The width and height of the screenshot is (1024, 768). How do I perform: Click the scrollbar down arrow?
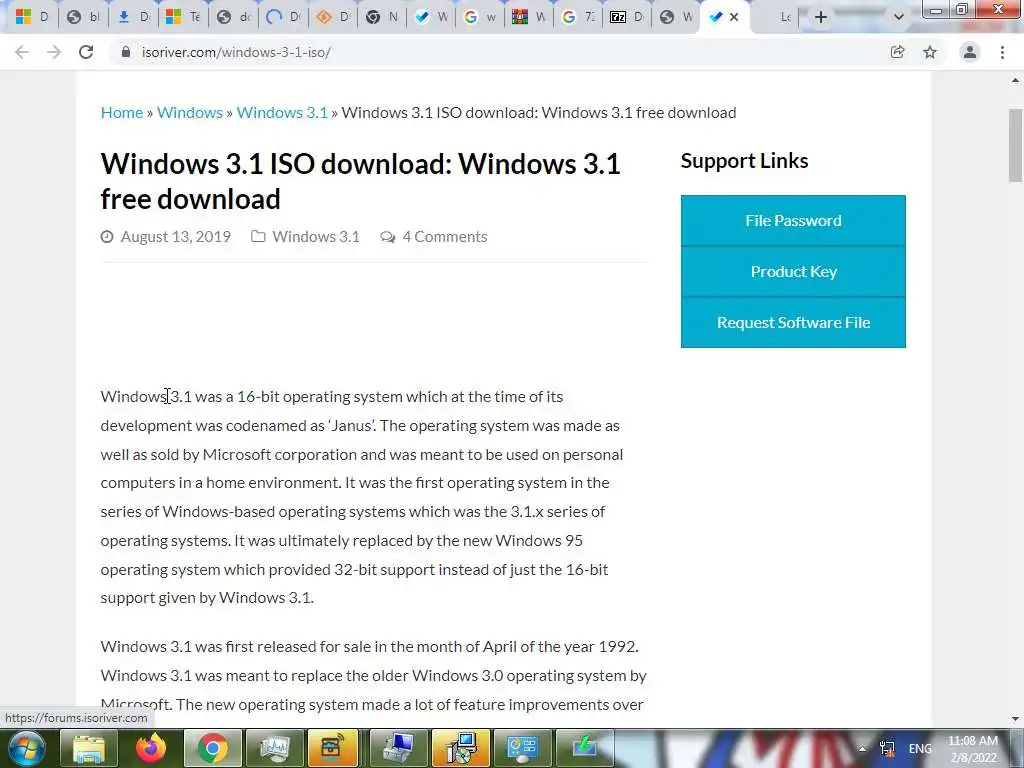point(1015,719)
